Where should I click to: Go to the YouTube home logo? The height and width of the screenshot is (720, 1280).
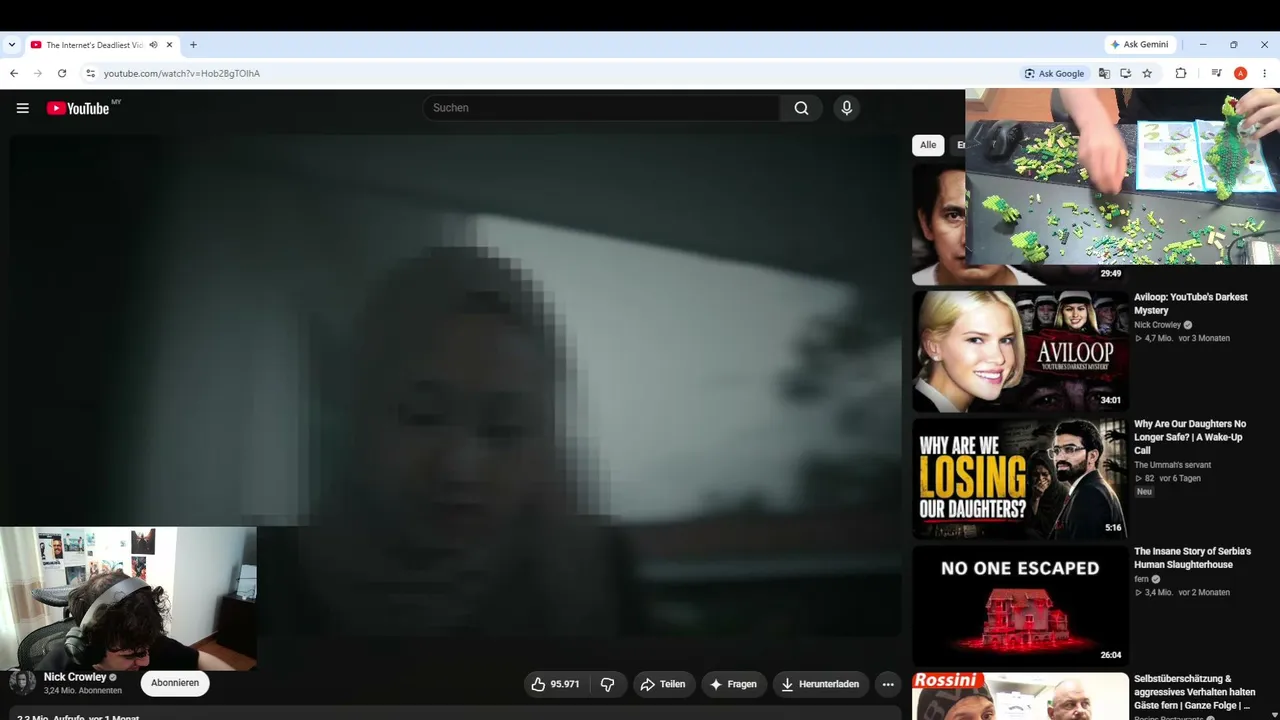[x=78, y=108]
